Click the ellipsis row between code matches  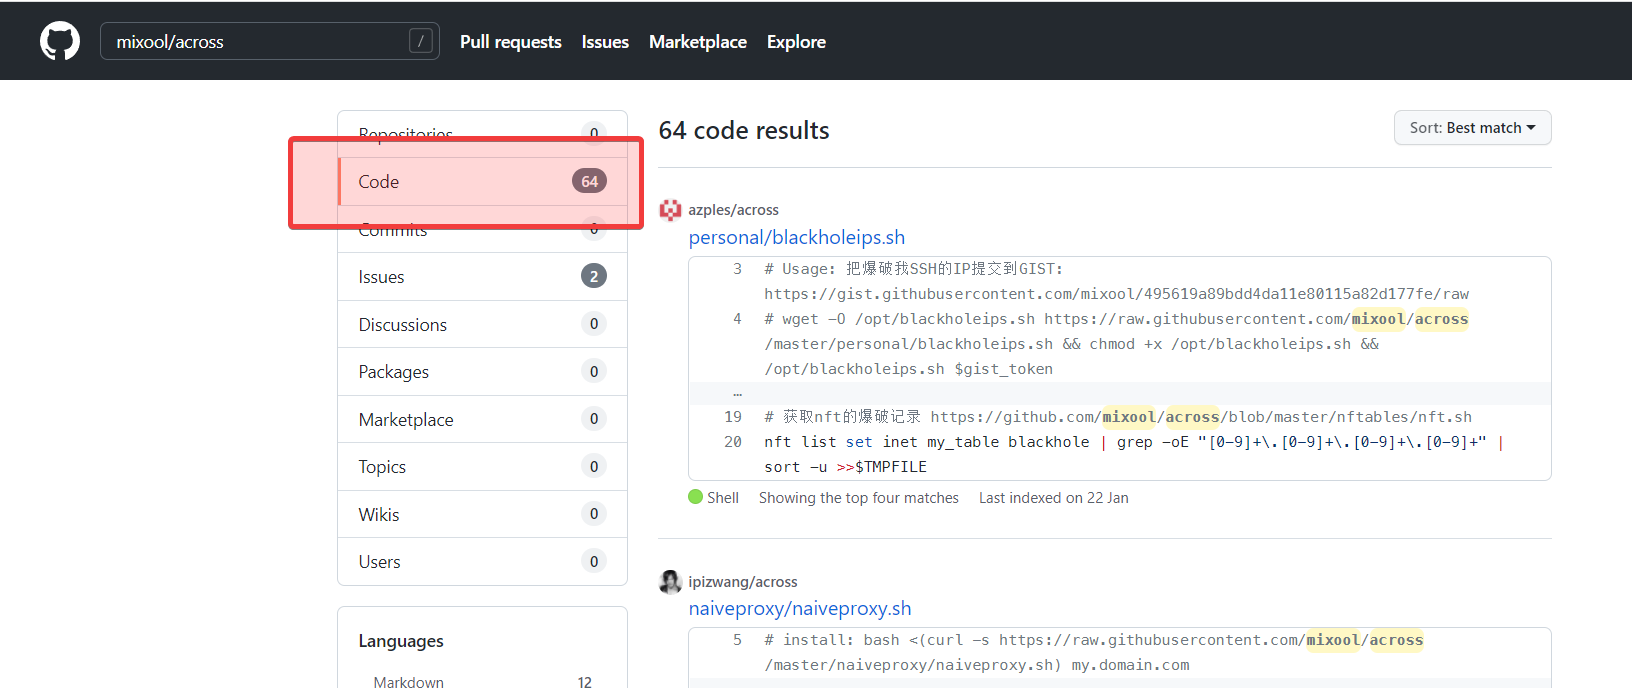click(x=1120, y=393)
